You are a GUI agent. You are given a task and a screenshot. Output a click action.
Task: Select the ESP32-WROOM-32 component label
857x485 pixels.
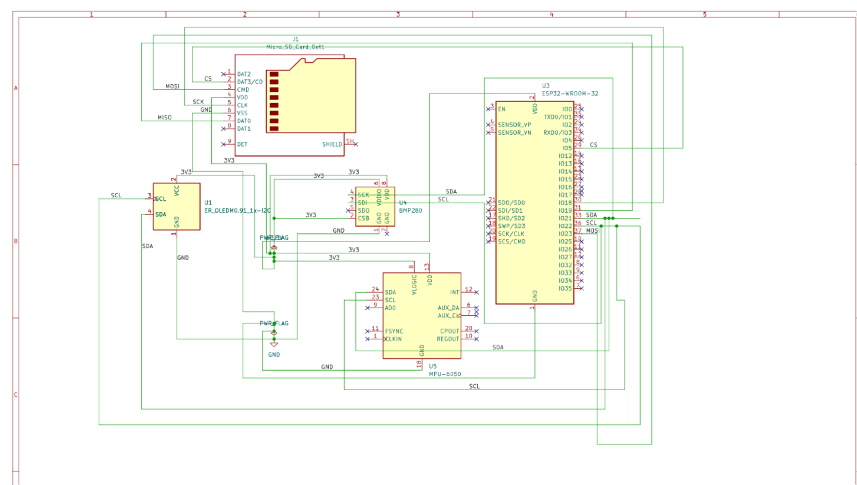[570, 94]
